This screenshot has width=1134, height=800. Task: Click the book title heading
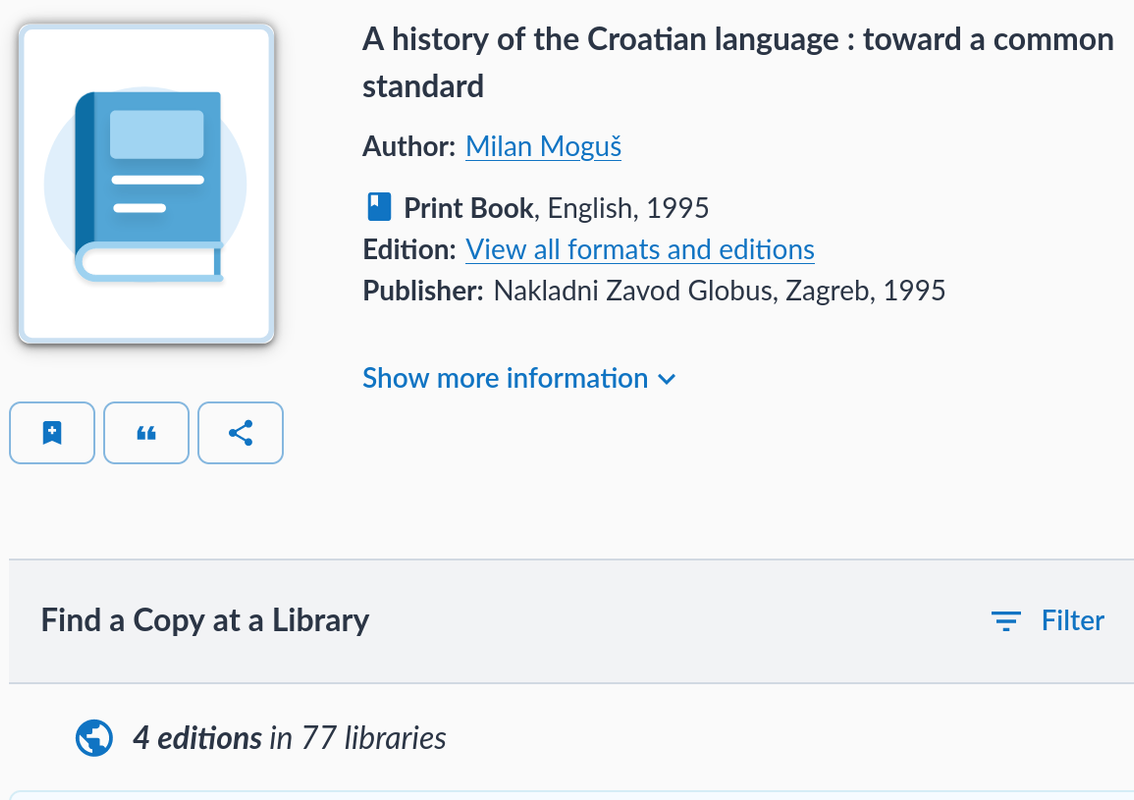738,63
